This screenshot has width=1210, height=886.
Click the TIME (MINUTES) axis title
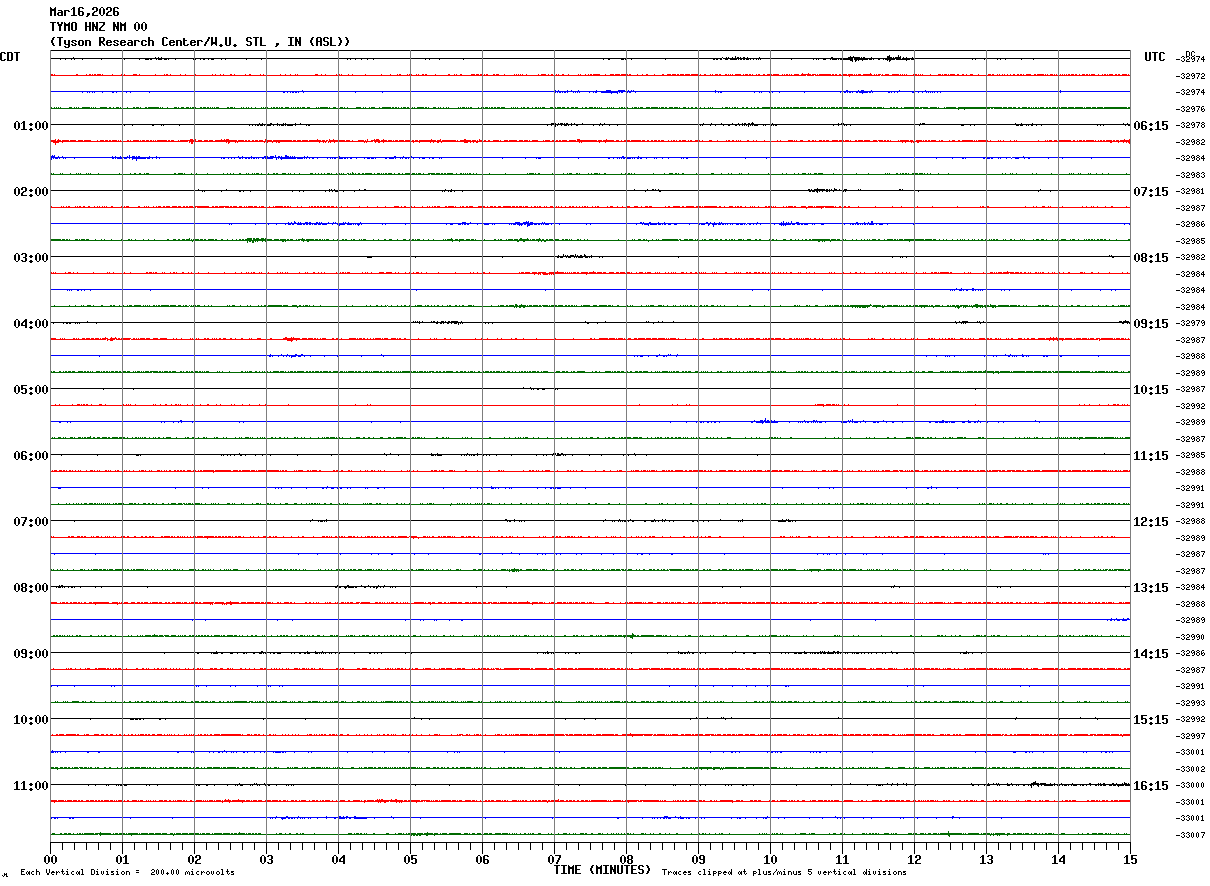[602, 870]
